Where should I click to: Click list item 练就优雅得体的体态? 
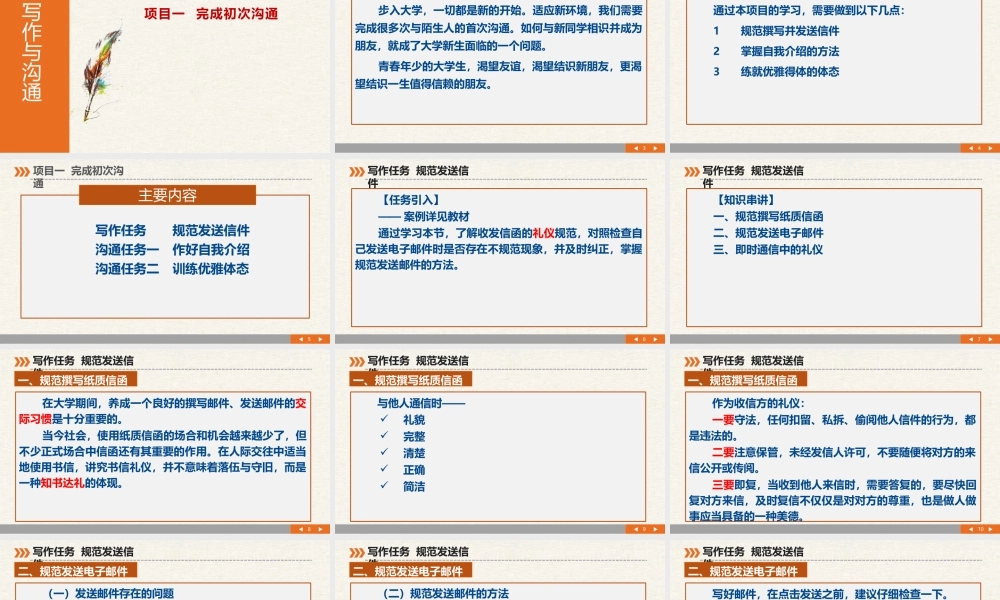(790, 71)
